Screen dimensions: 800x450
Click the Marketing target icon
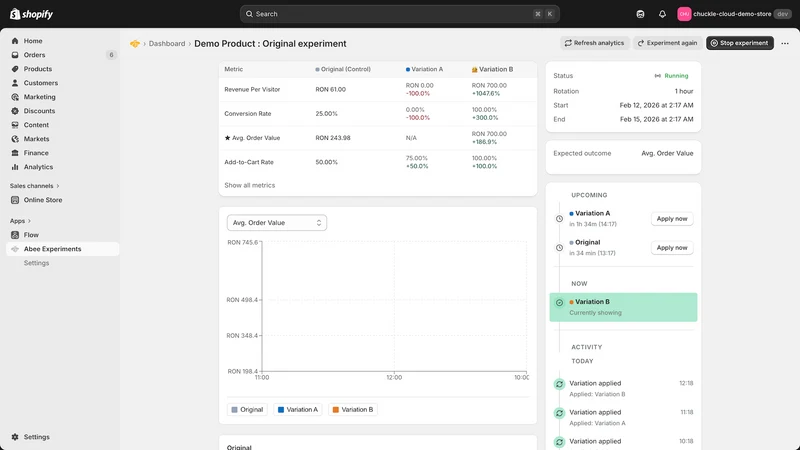coord(15,97)
